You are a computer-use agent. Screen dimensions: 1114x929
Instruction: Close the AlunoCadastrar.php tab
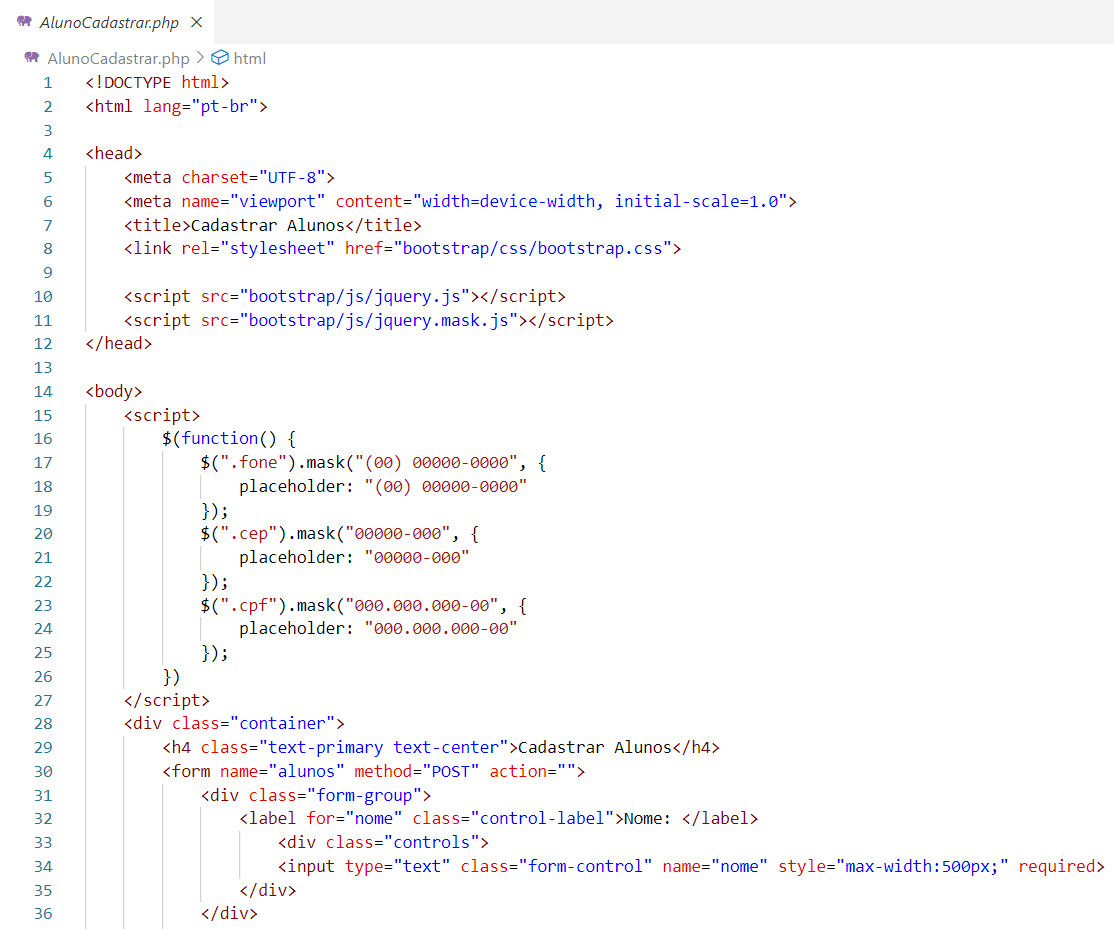coord(196,22)
